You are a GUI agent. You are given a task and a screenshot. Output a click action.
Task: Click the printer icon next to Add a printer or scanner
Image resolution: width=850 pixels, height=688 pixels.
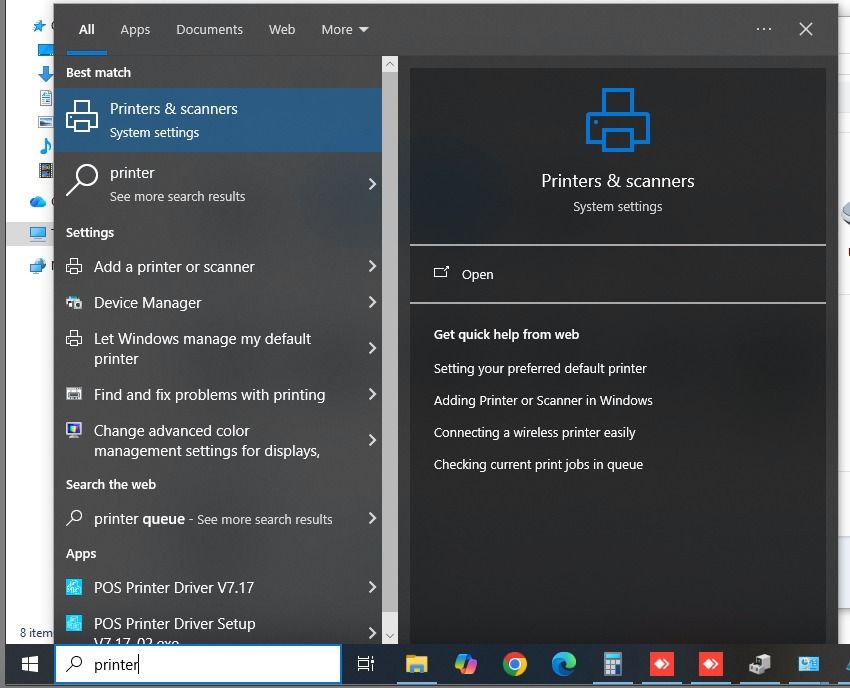coord(74,266)
